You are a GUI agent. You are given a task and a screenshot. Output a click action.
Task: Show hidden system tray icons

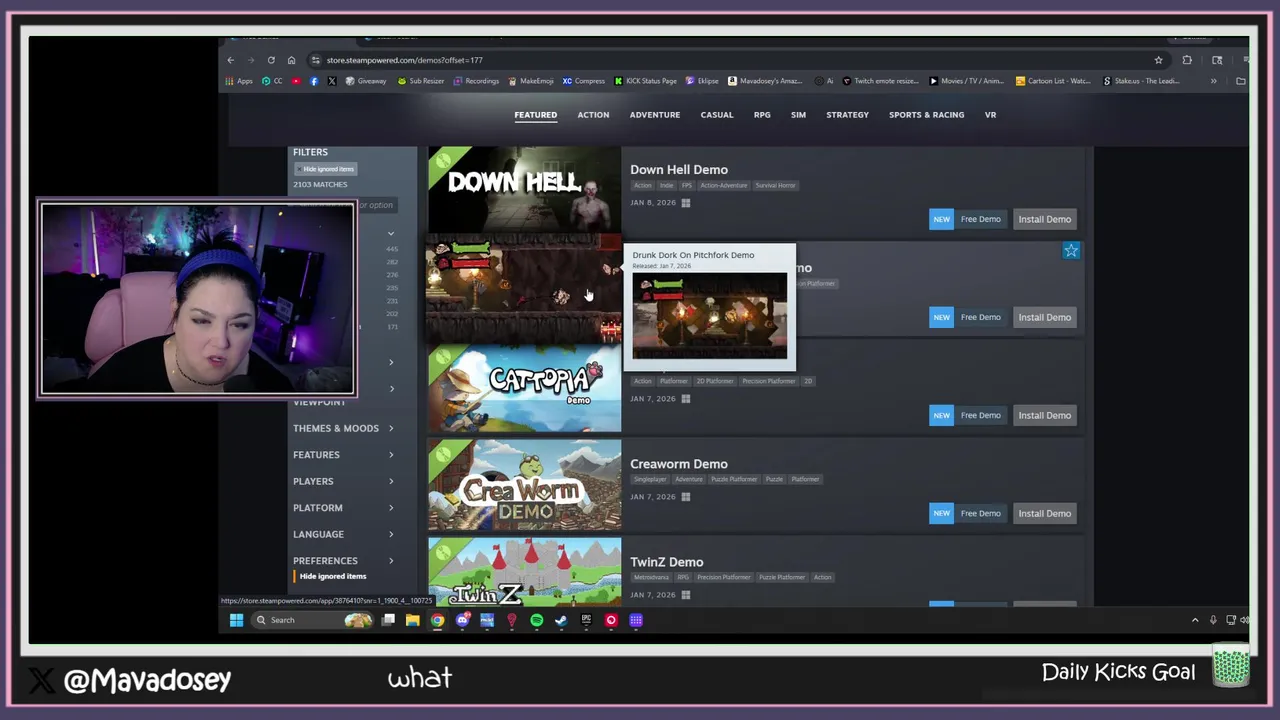pos(1194,620)
